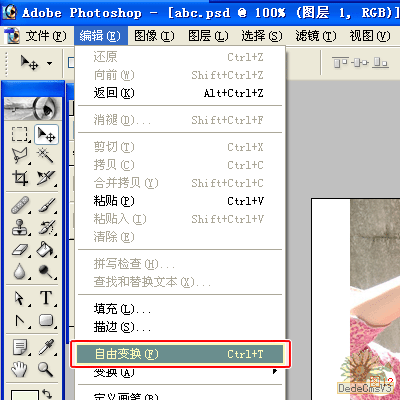Select the Crop tool
Image resolution: width=400 pixels, height=400 pixels.
[20, 178]
